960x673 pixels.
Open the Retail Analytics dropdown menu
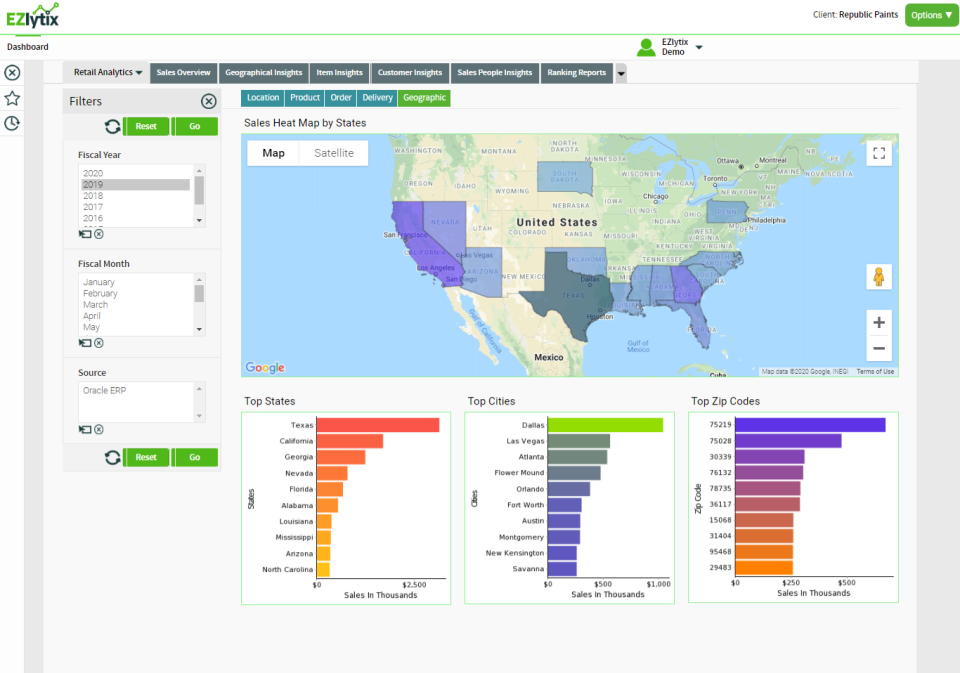coord(105,71)
